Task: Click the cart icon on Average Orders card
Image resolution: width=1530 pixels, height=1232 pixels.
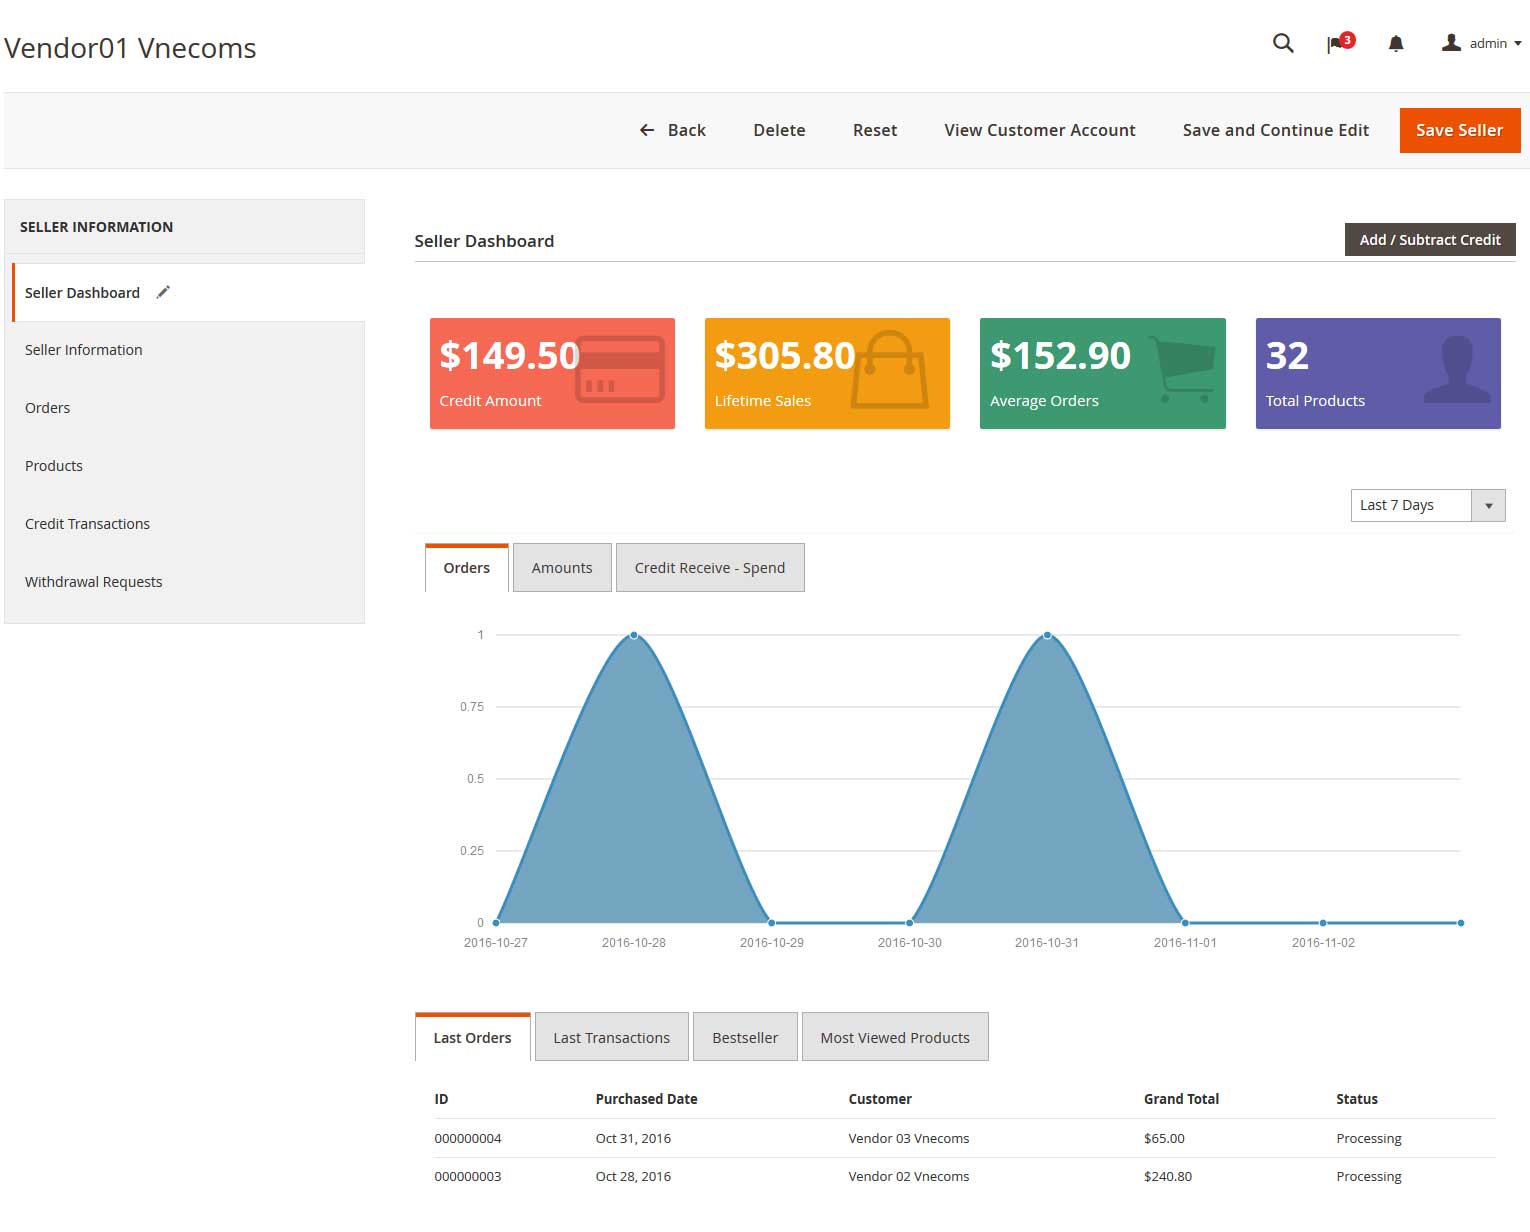Action: point(1183,369)
